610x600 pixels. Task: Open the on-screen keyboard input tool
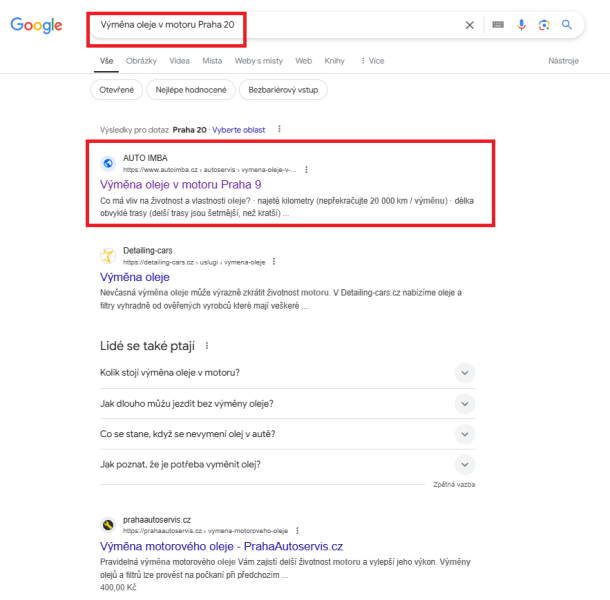pos(498,25)
